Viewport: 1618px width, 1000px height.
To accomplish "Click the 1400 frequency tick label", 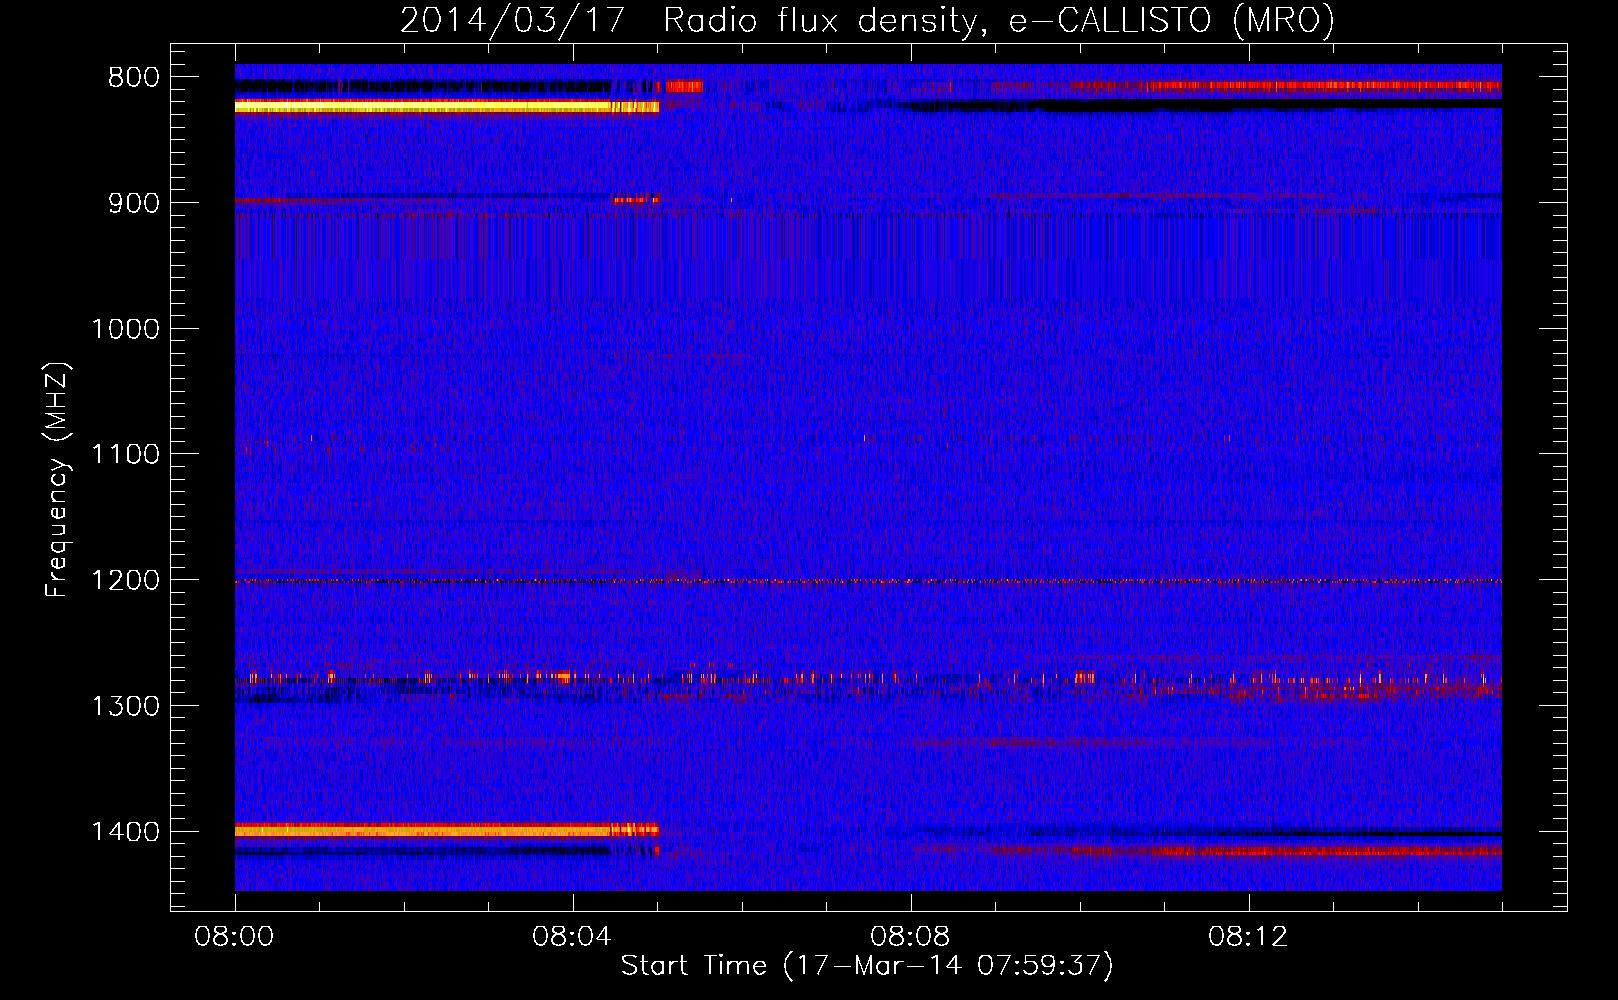I will pyautogui.click(x=125, y=832).
